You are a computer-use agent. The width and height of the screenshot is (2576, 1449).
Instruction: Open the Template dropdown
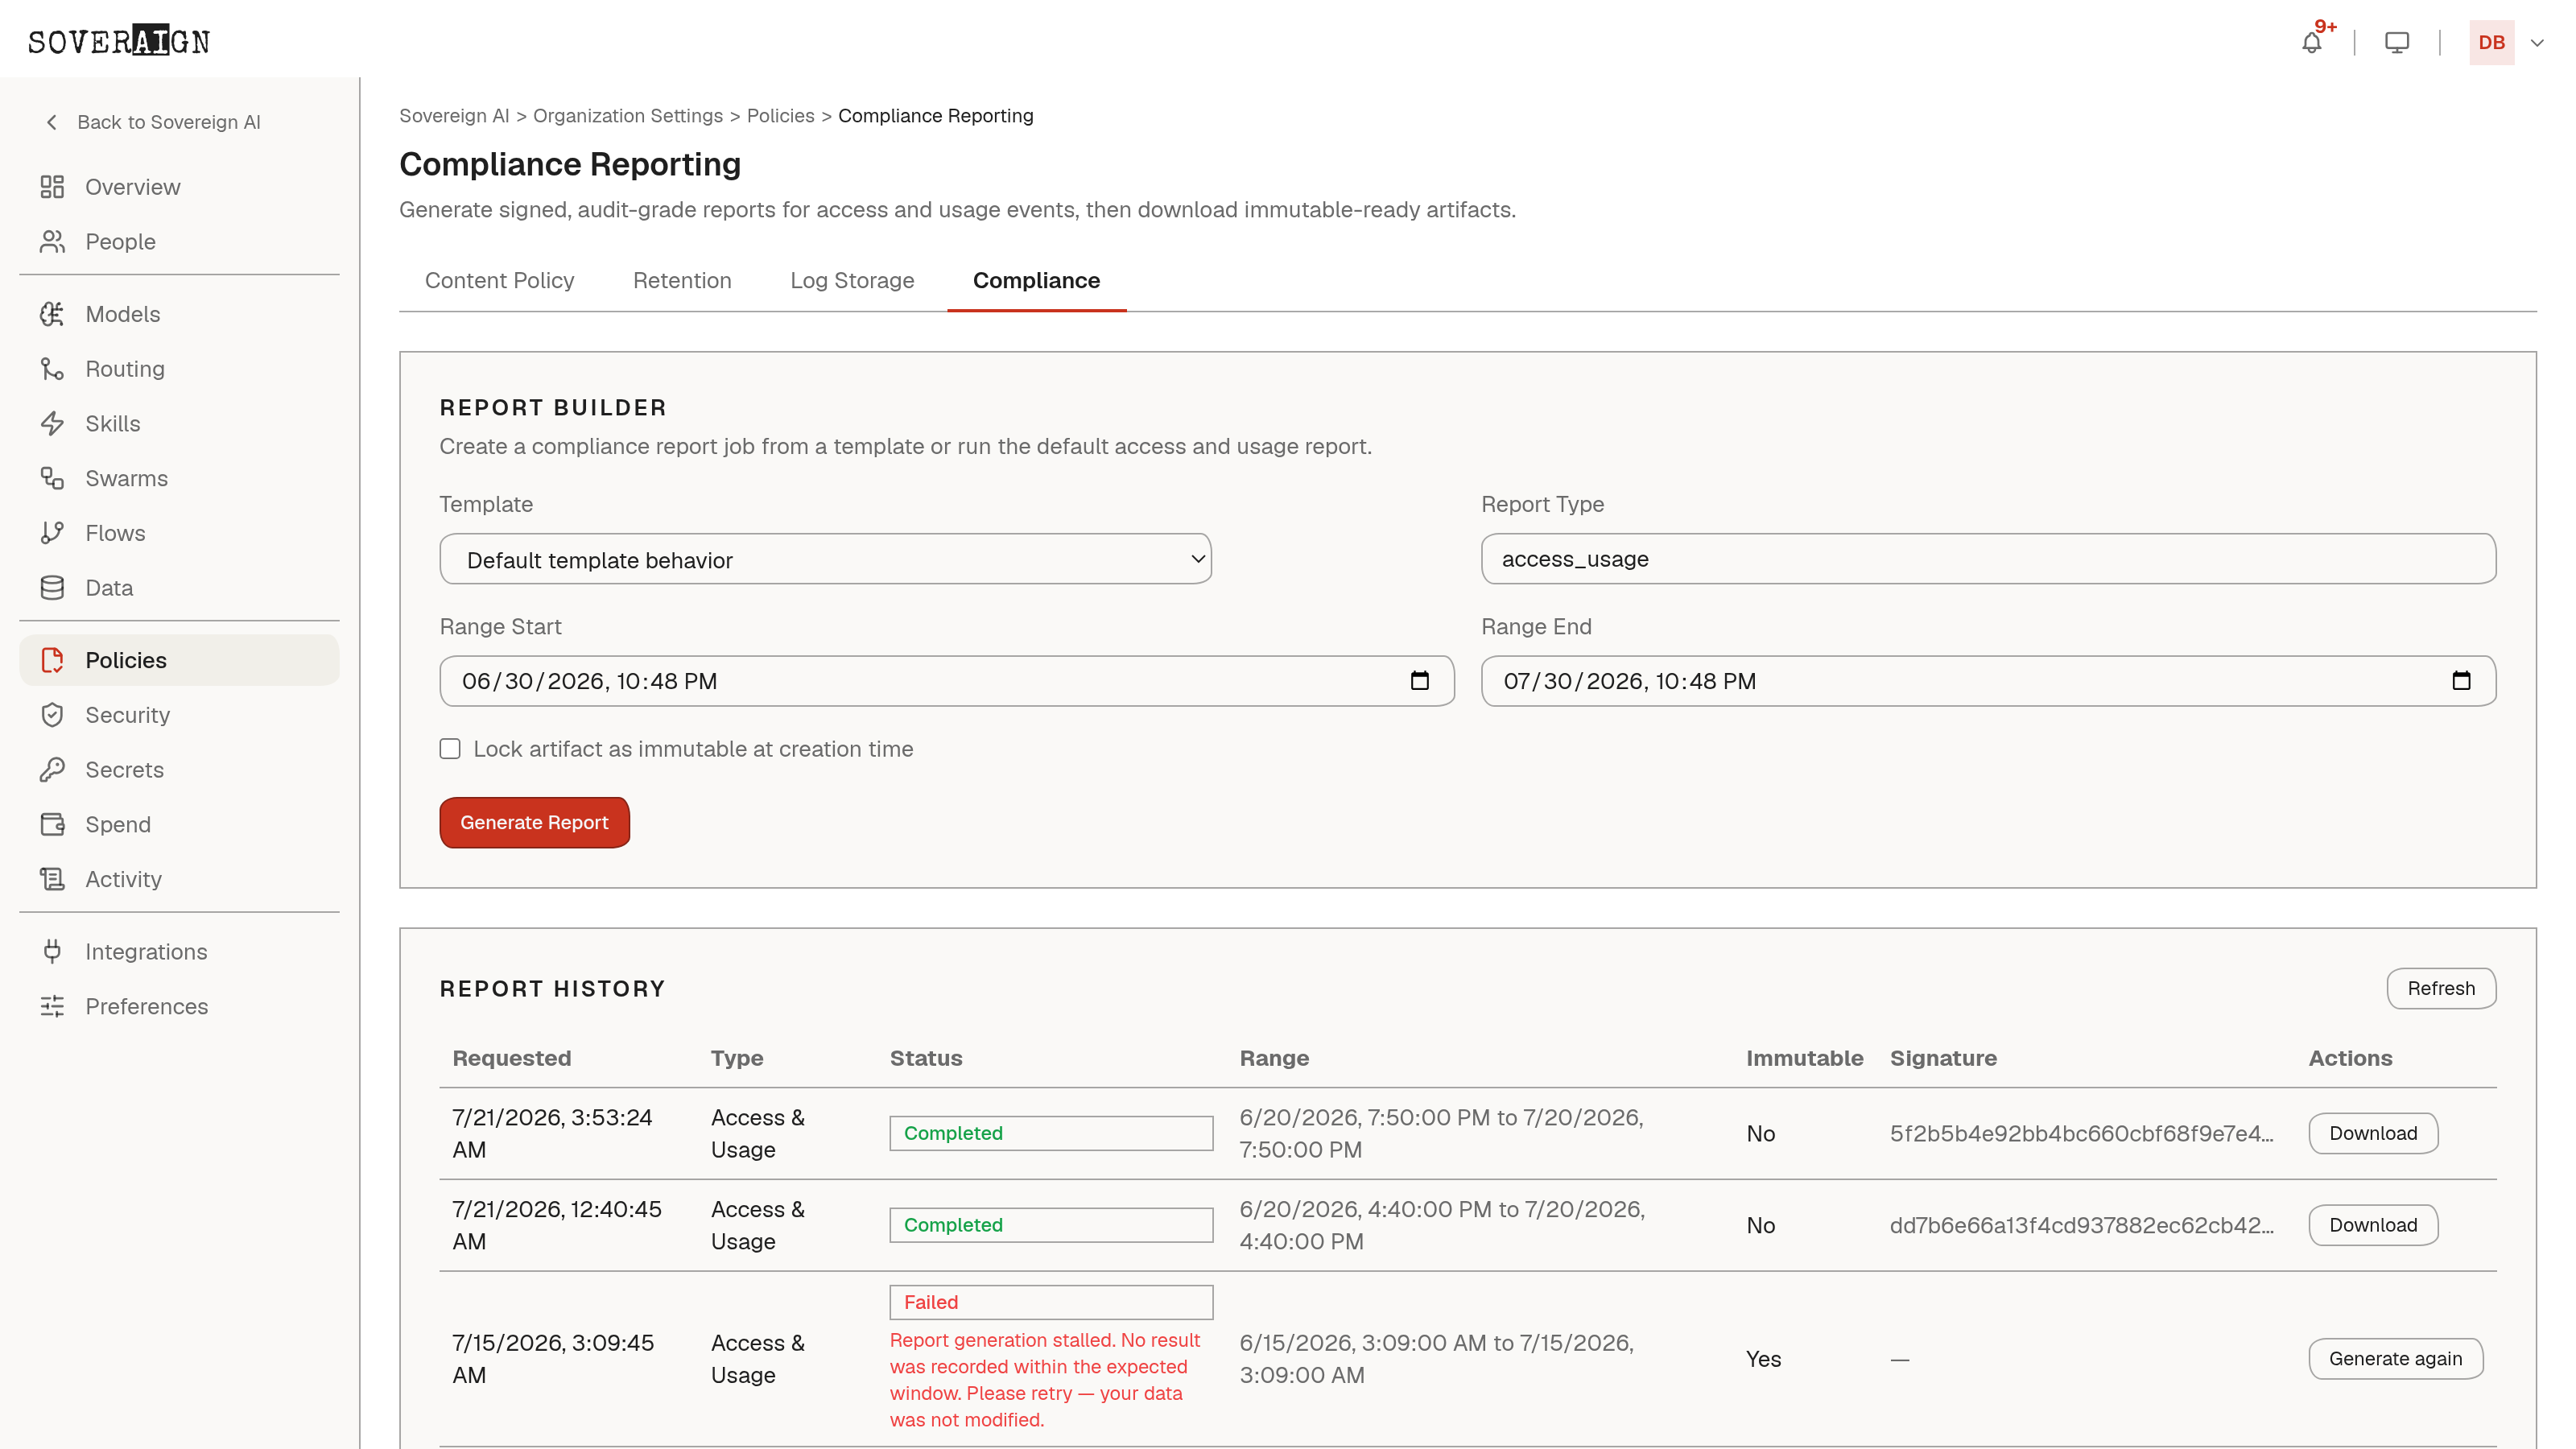pyautogui.click(x=825, y=559)
